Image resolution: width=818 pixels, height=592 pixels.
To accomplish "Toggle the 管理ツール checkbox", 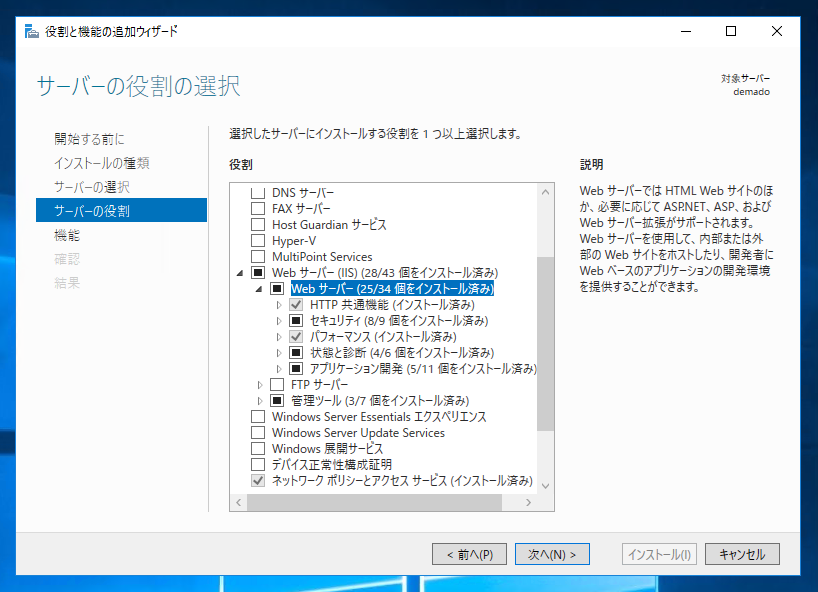I will [277, 401].
